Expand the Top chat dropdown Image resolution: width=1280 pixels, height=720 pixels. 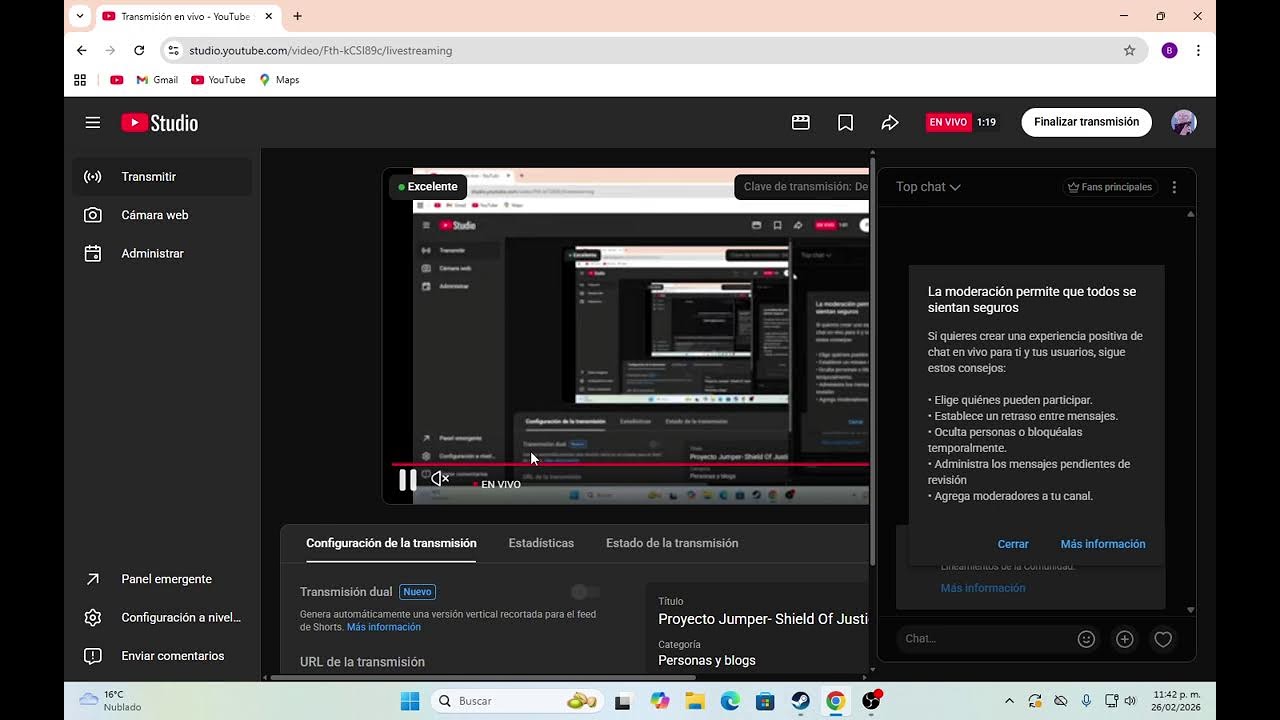928,187
